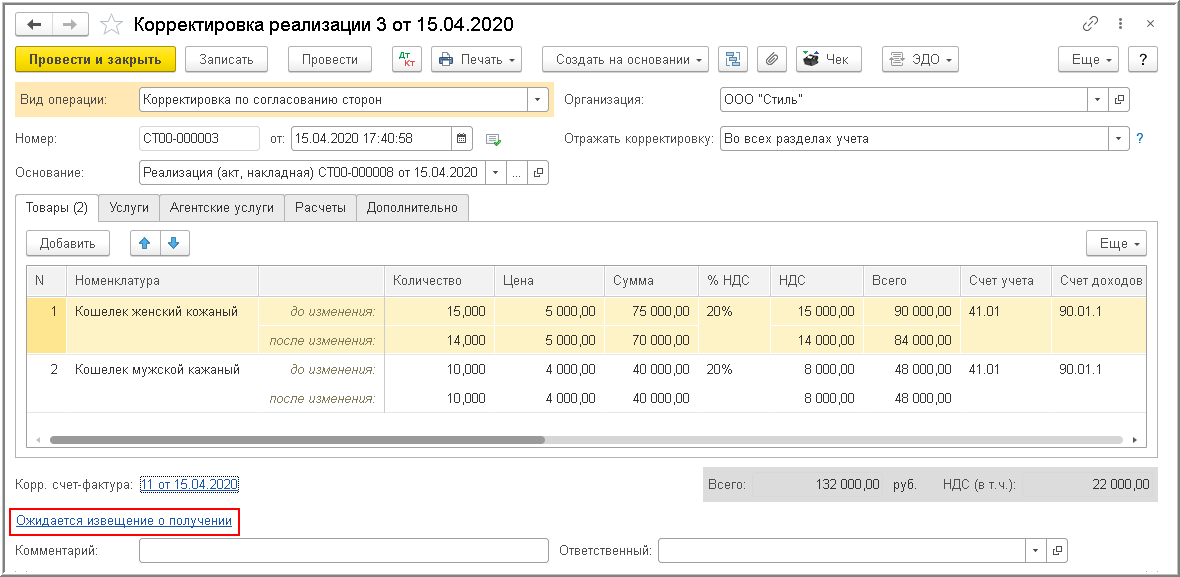The height and width of the screenshot is (577, 1180).
Task: Open corrective invoice 11 от 15.04.2020 link
Action: point(189,485)
